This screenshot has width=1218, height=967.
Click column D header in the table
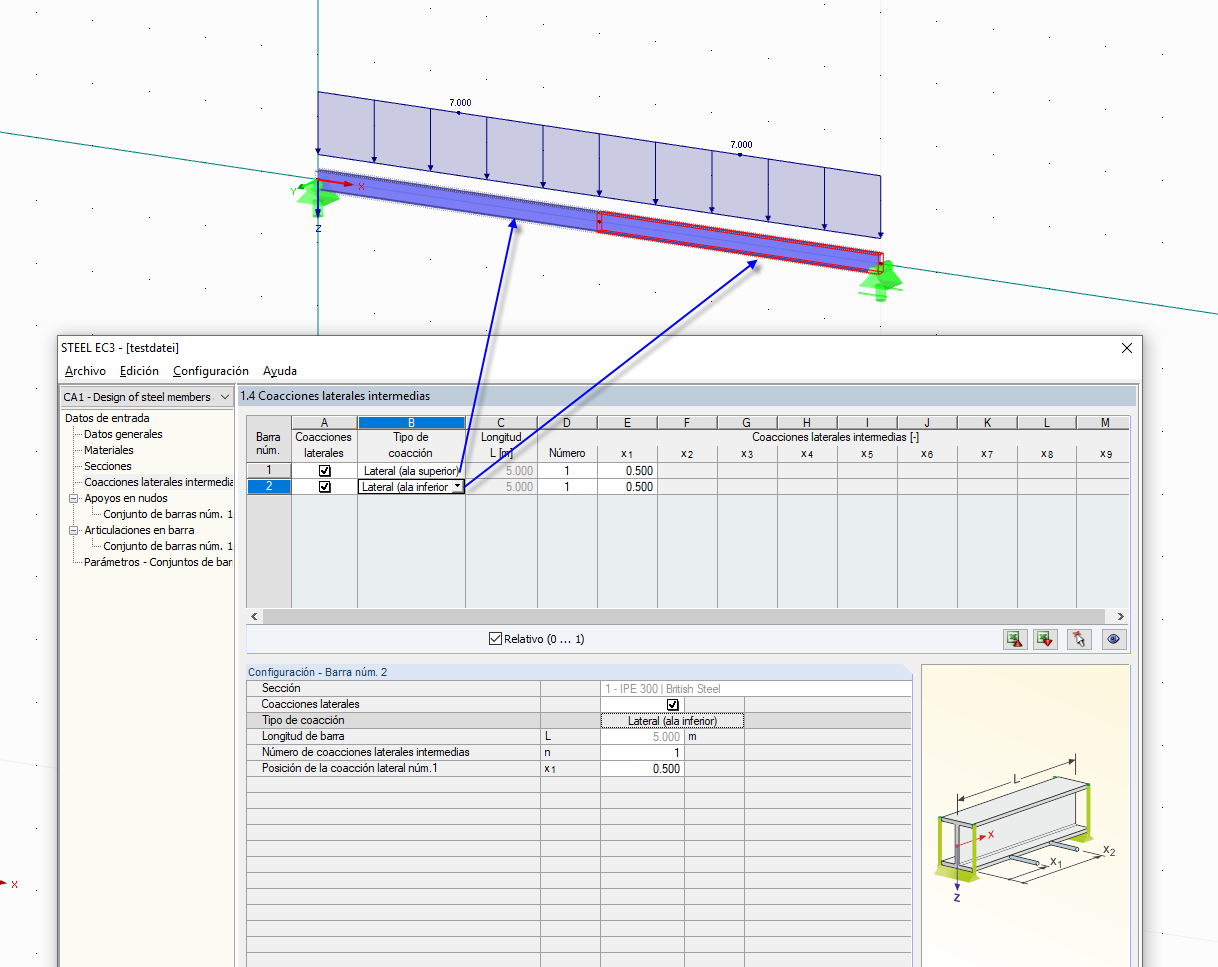(567, 423)
